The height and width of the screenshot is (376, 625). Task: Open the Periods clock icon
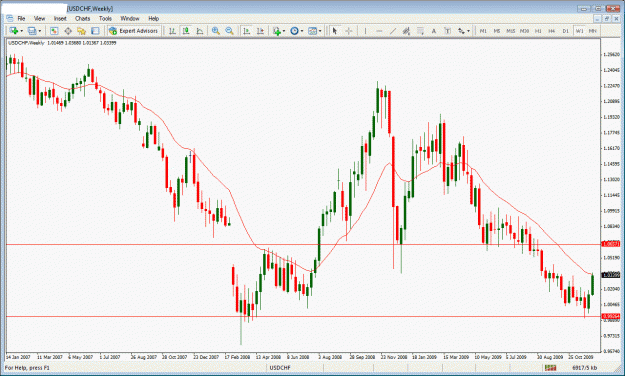[295, 31]
